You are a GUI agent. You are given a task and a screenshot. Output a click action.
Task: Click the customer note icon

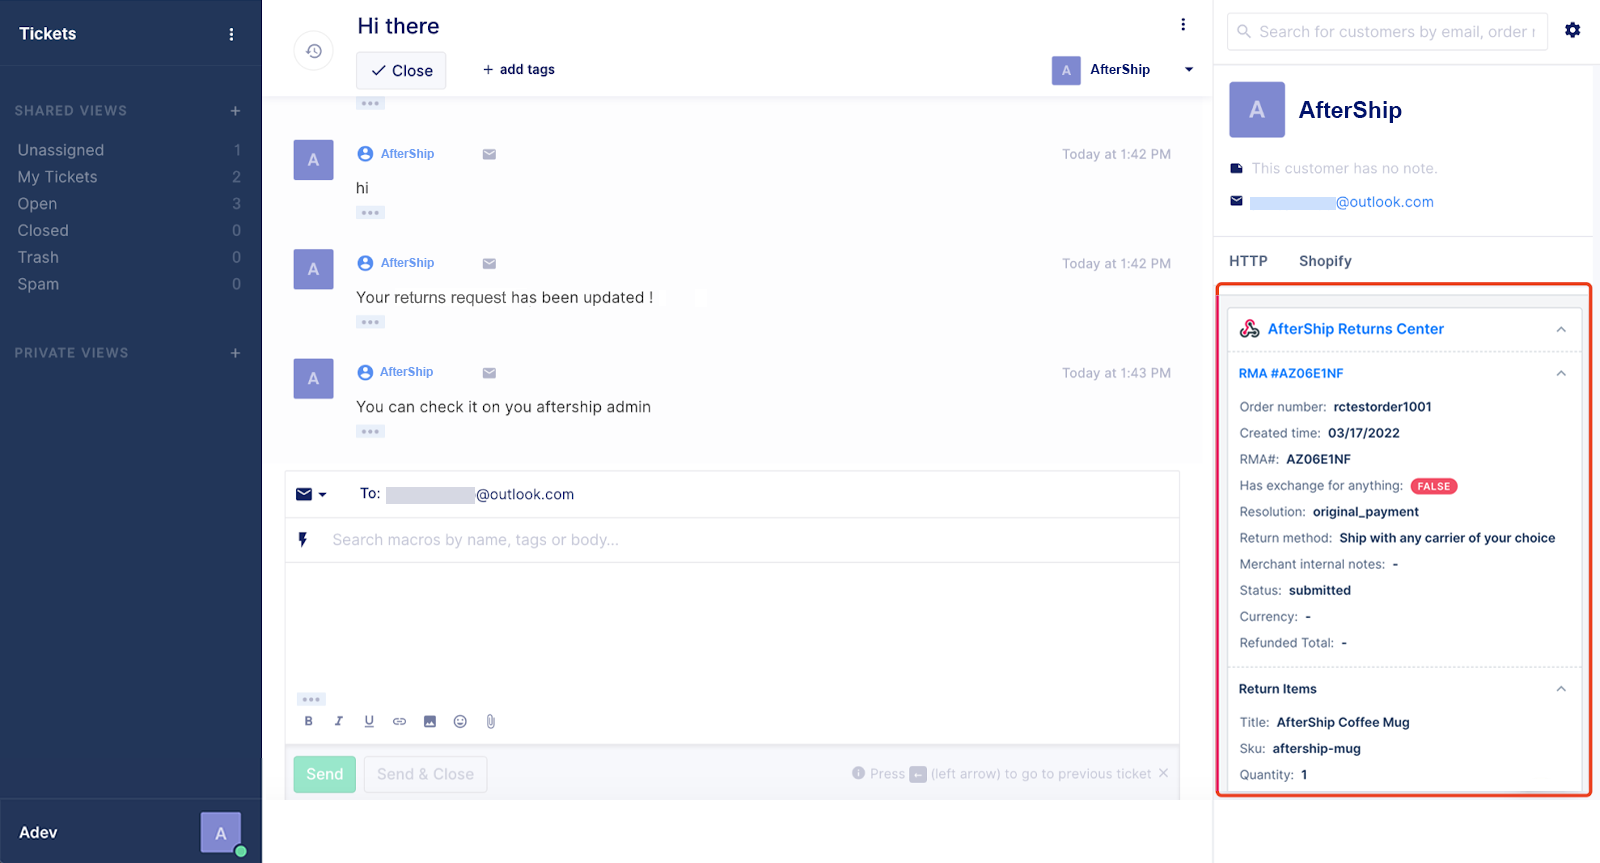[1236, 168]
